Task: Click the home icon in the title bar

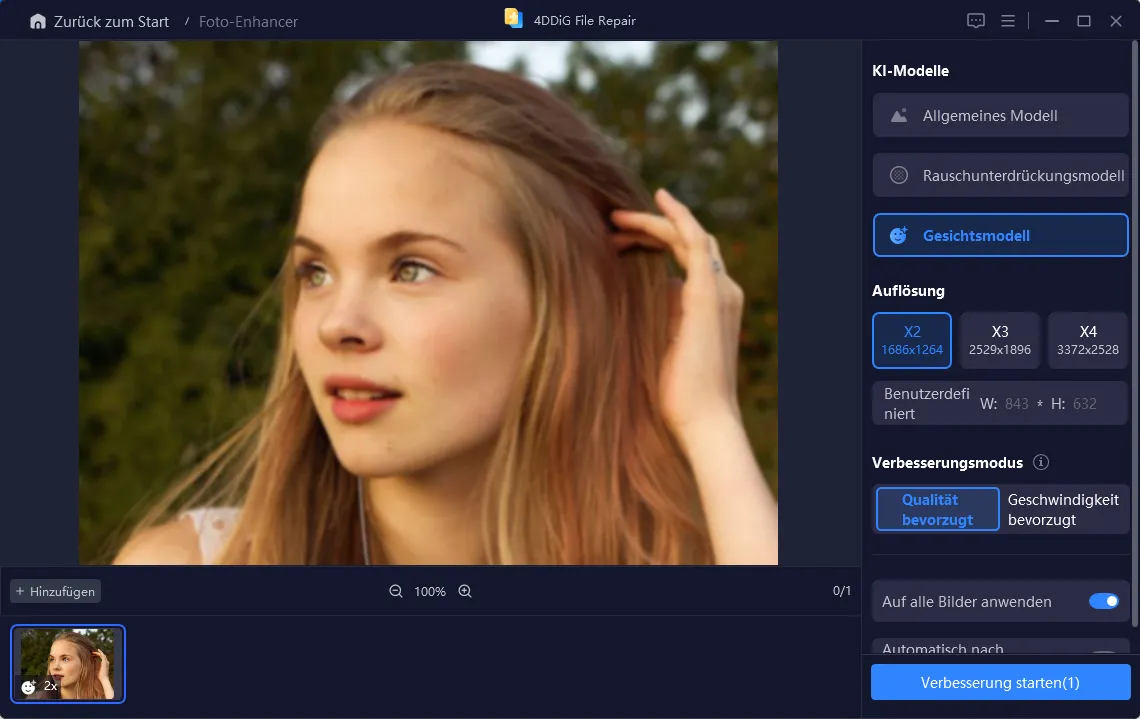Action: point(38,20)
